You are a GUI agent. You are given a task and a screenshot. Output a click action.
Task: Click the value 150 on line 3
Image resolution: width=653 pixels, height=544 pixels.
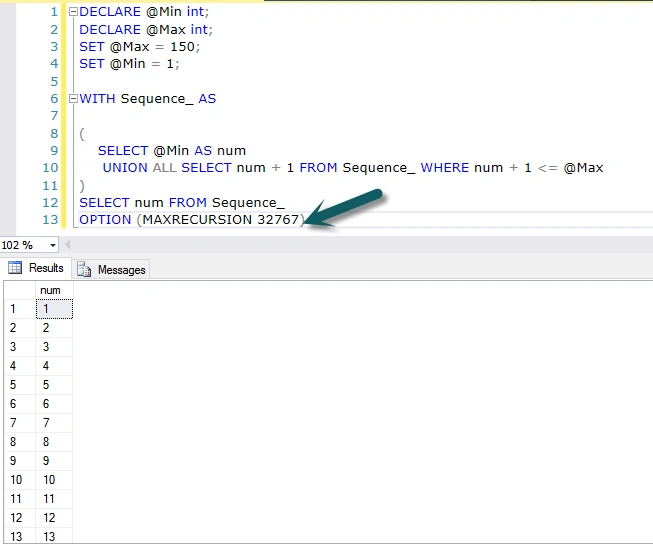pyautogui.click(x=182, y=47)
